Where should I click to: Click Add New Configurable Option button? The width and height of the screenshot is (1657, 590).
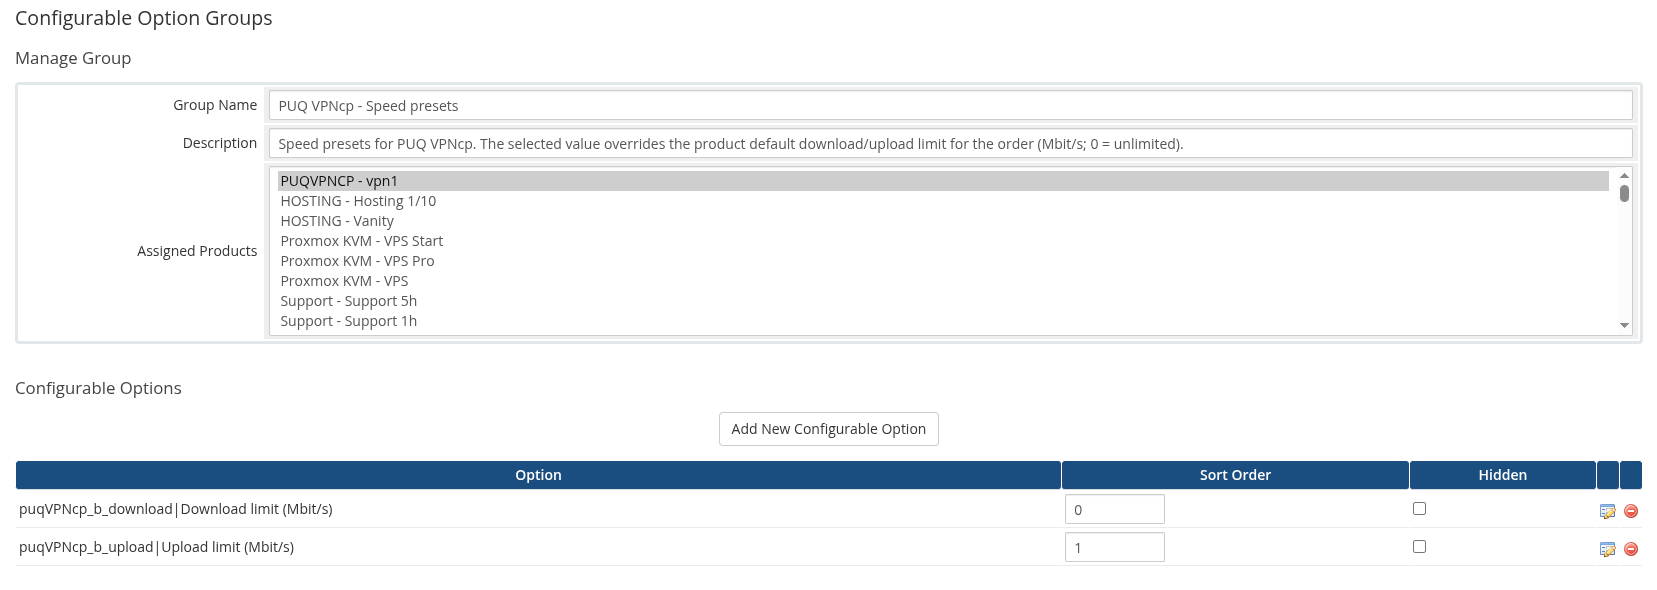pyautogui.click(x=828, y=429)
